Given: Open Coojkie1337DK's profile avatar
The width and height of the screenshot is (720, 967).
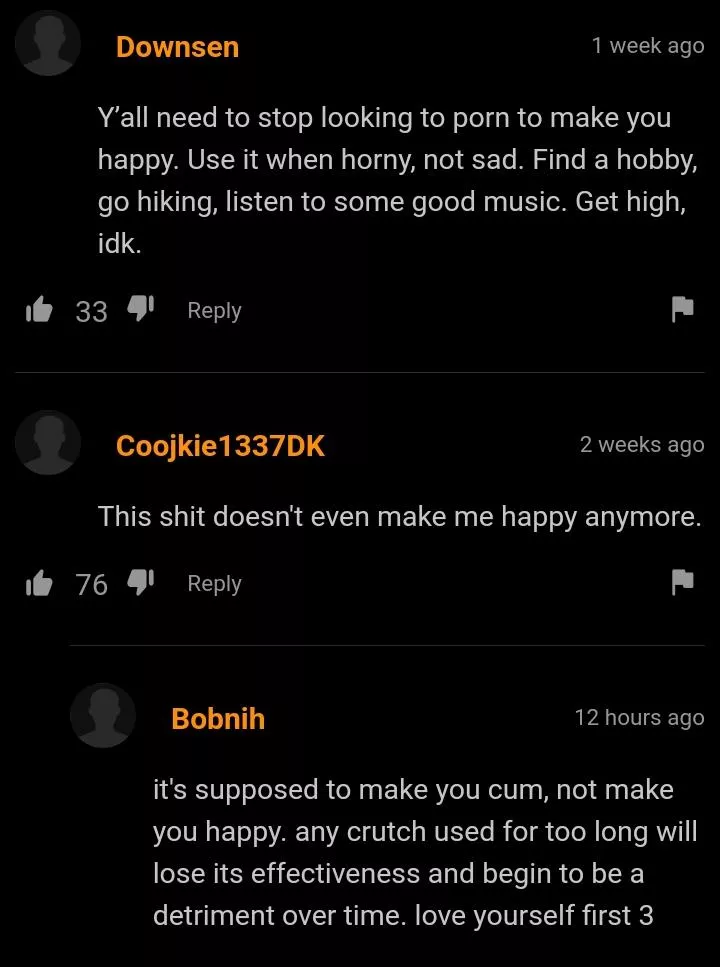Looking at the screenshot, I should click(48, 443).
